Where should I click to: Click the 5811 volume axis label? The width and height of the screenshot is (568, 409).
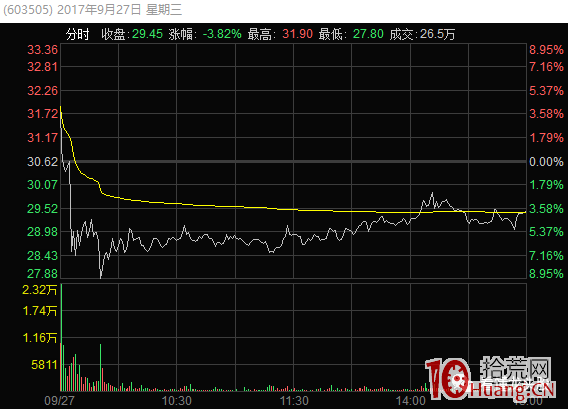(44, 364)
